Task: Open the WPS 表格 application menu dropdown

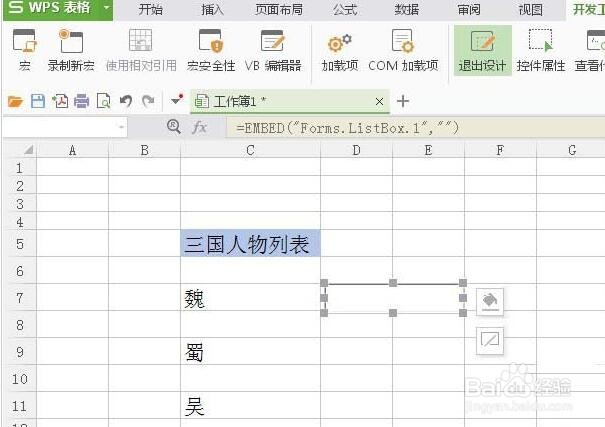Action: (x=106, y=8)
